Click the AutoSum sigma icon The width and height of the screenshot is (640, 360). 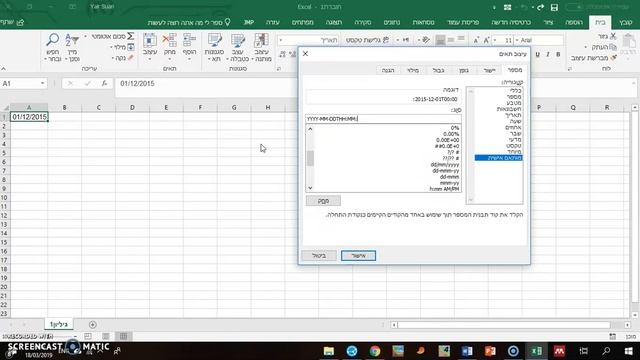(131, 36)
